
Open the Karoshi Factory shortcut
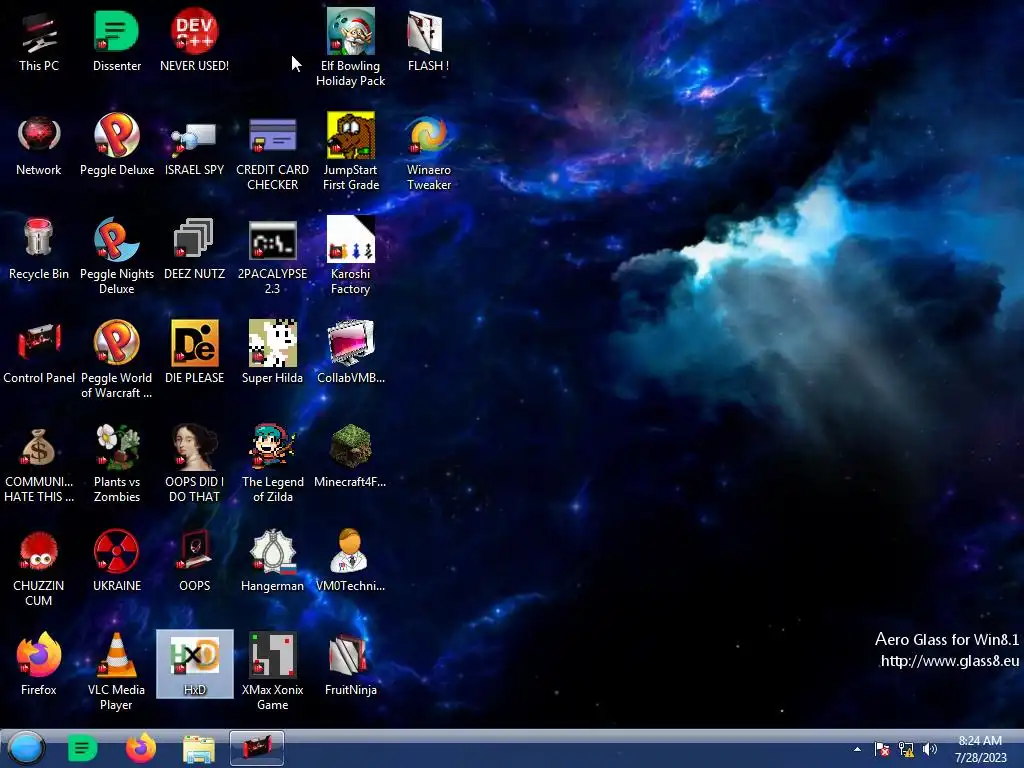pos(351,256)
